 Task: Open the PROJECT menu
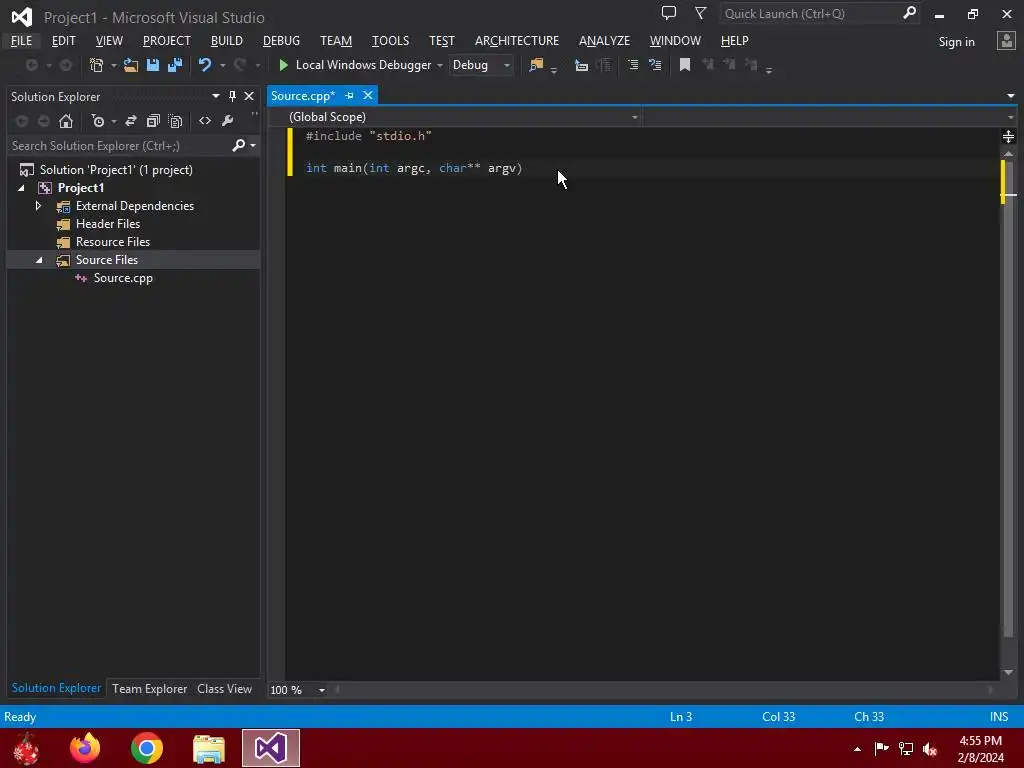pos(167,40)
